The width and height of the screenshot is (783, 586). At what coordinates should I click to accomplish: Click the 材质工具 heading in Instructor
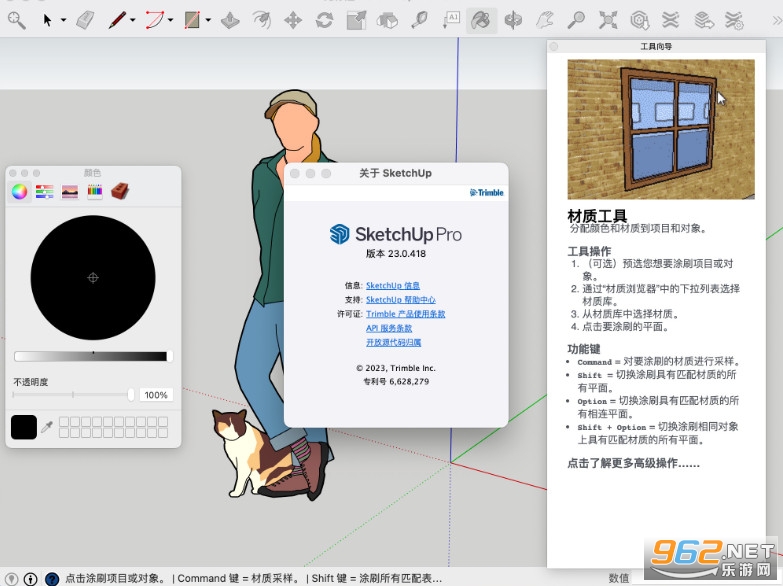(x=597, y=216)
